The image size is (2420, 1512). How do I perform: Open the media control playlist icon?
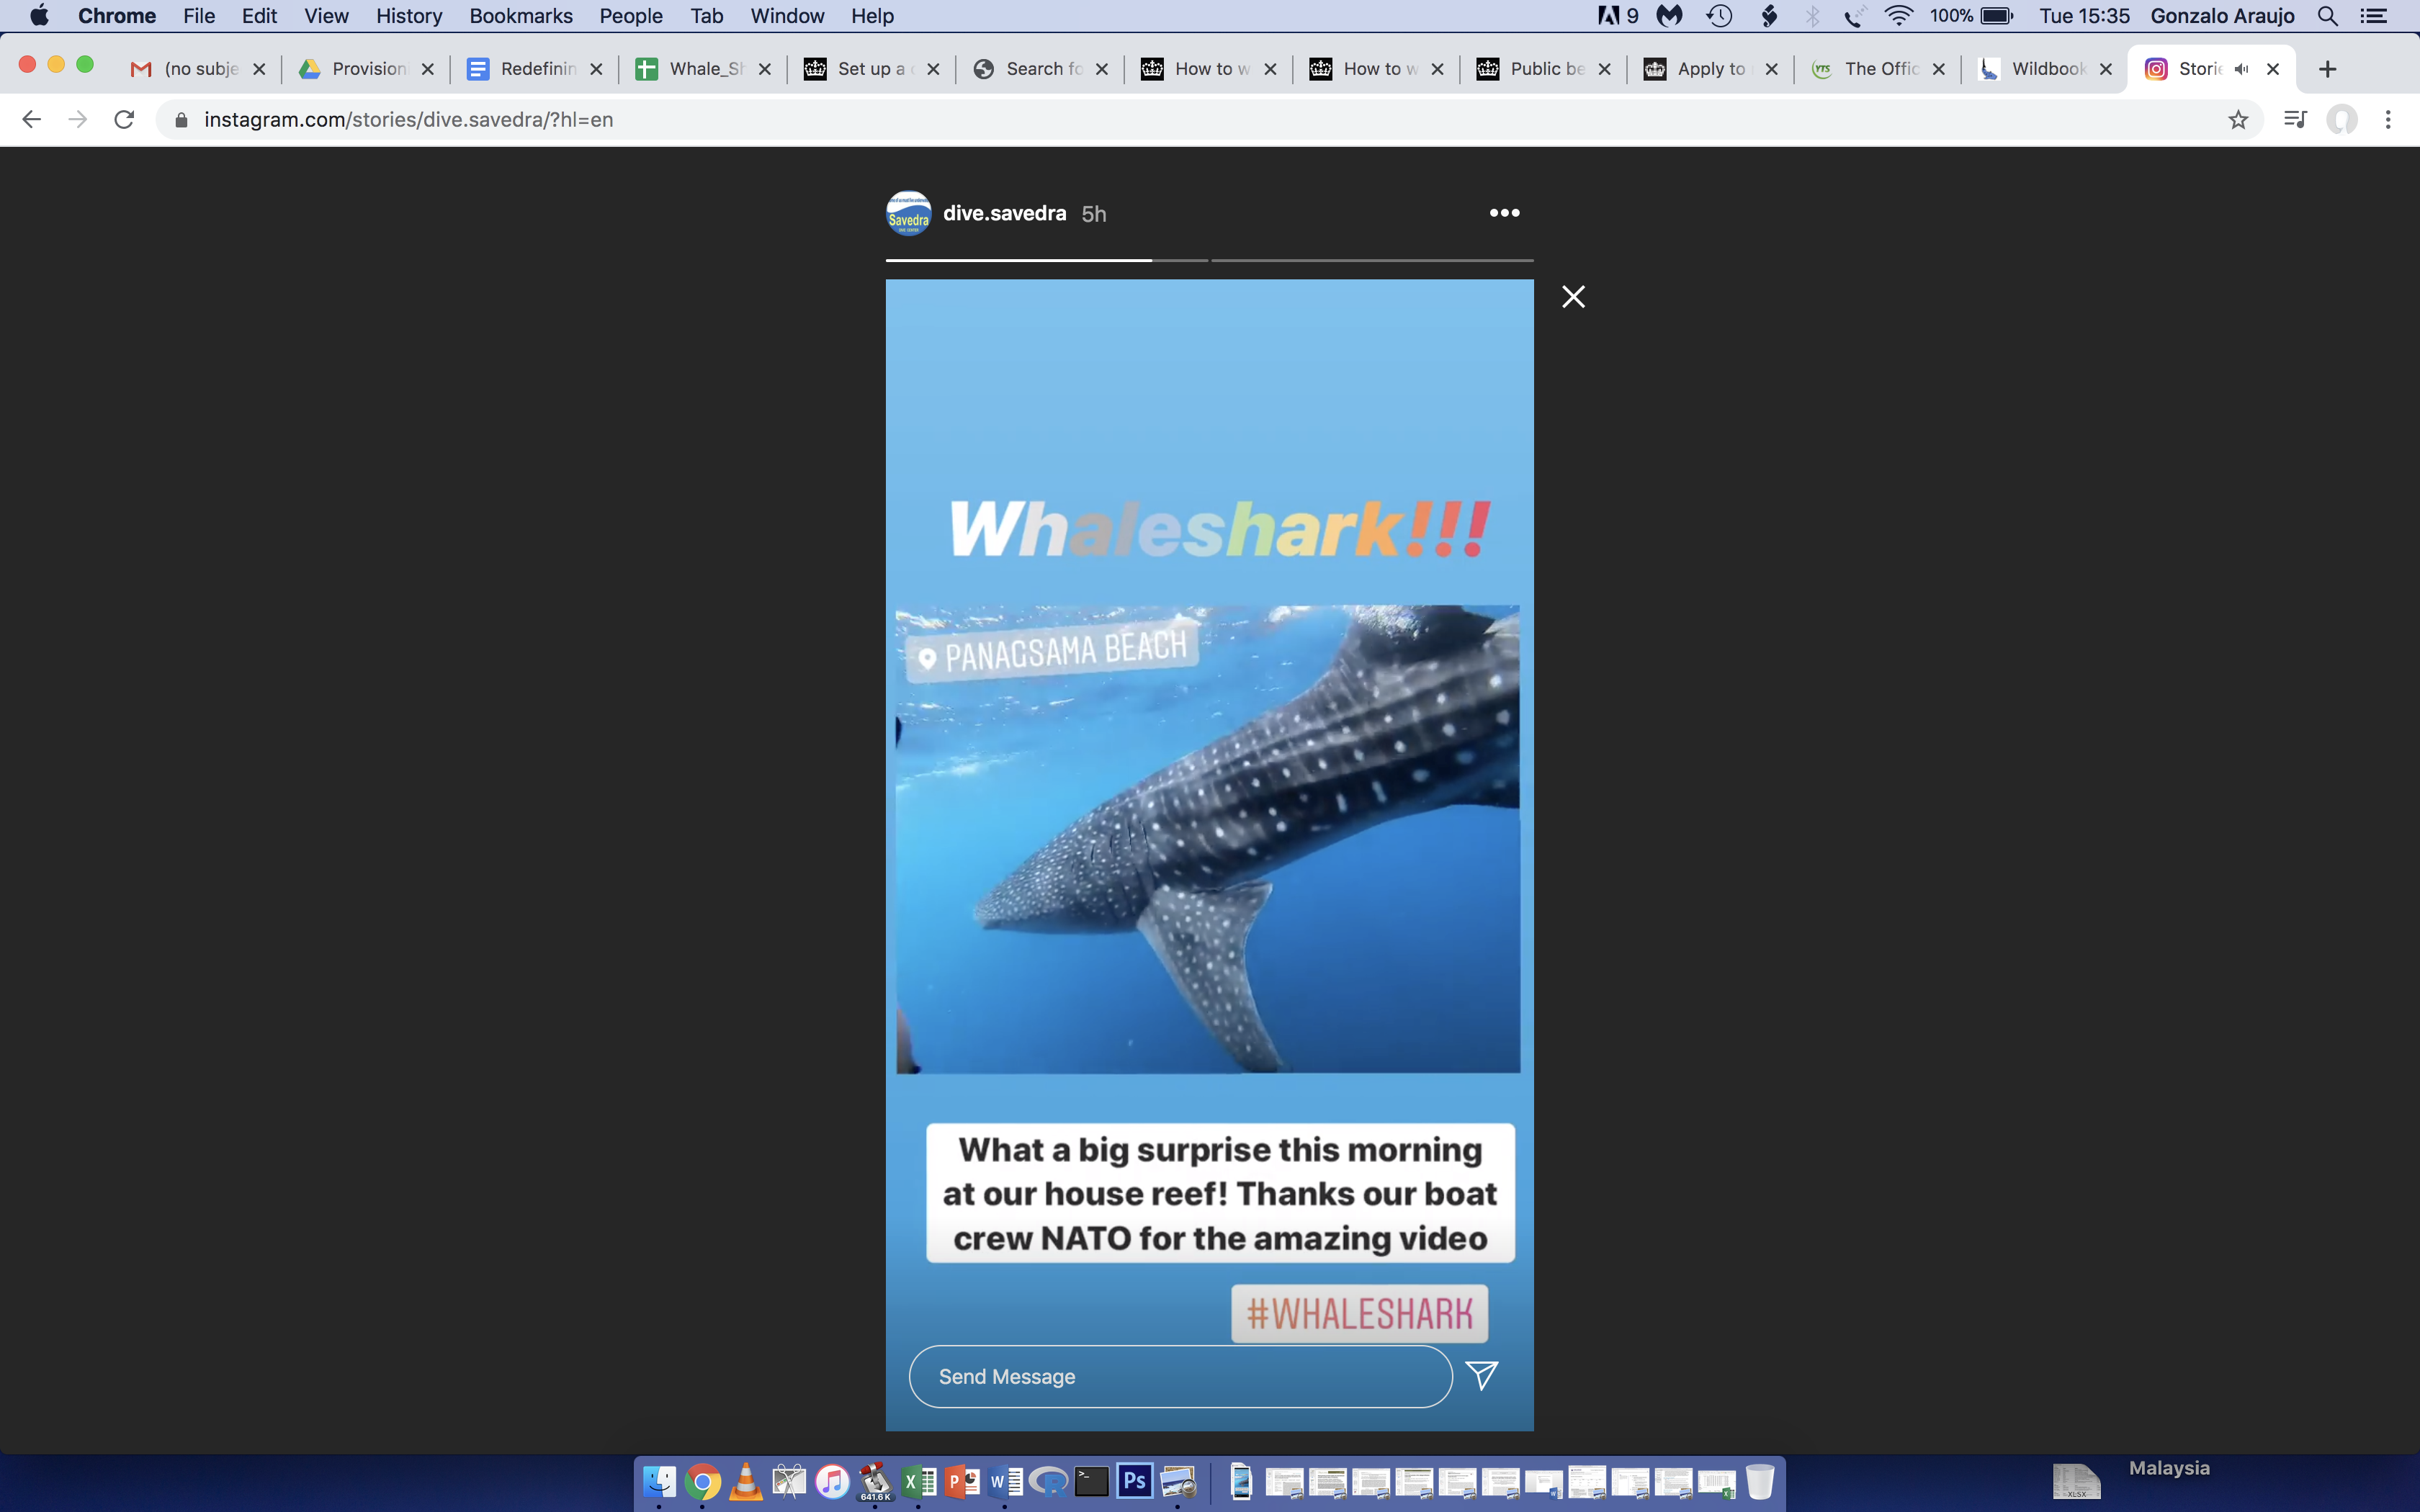pyautogui.click(x=2295, y=120)
